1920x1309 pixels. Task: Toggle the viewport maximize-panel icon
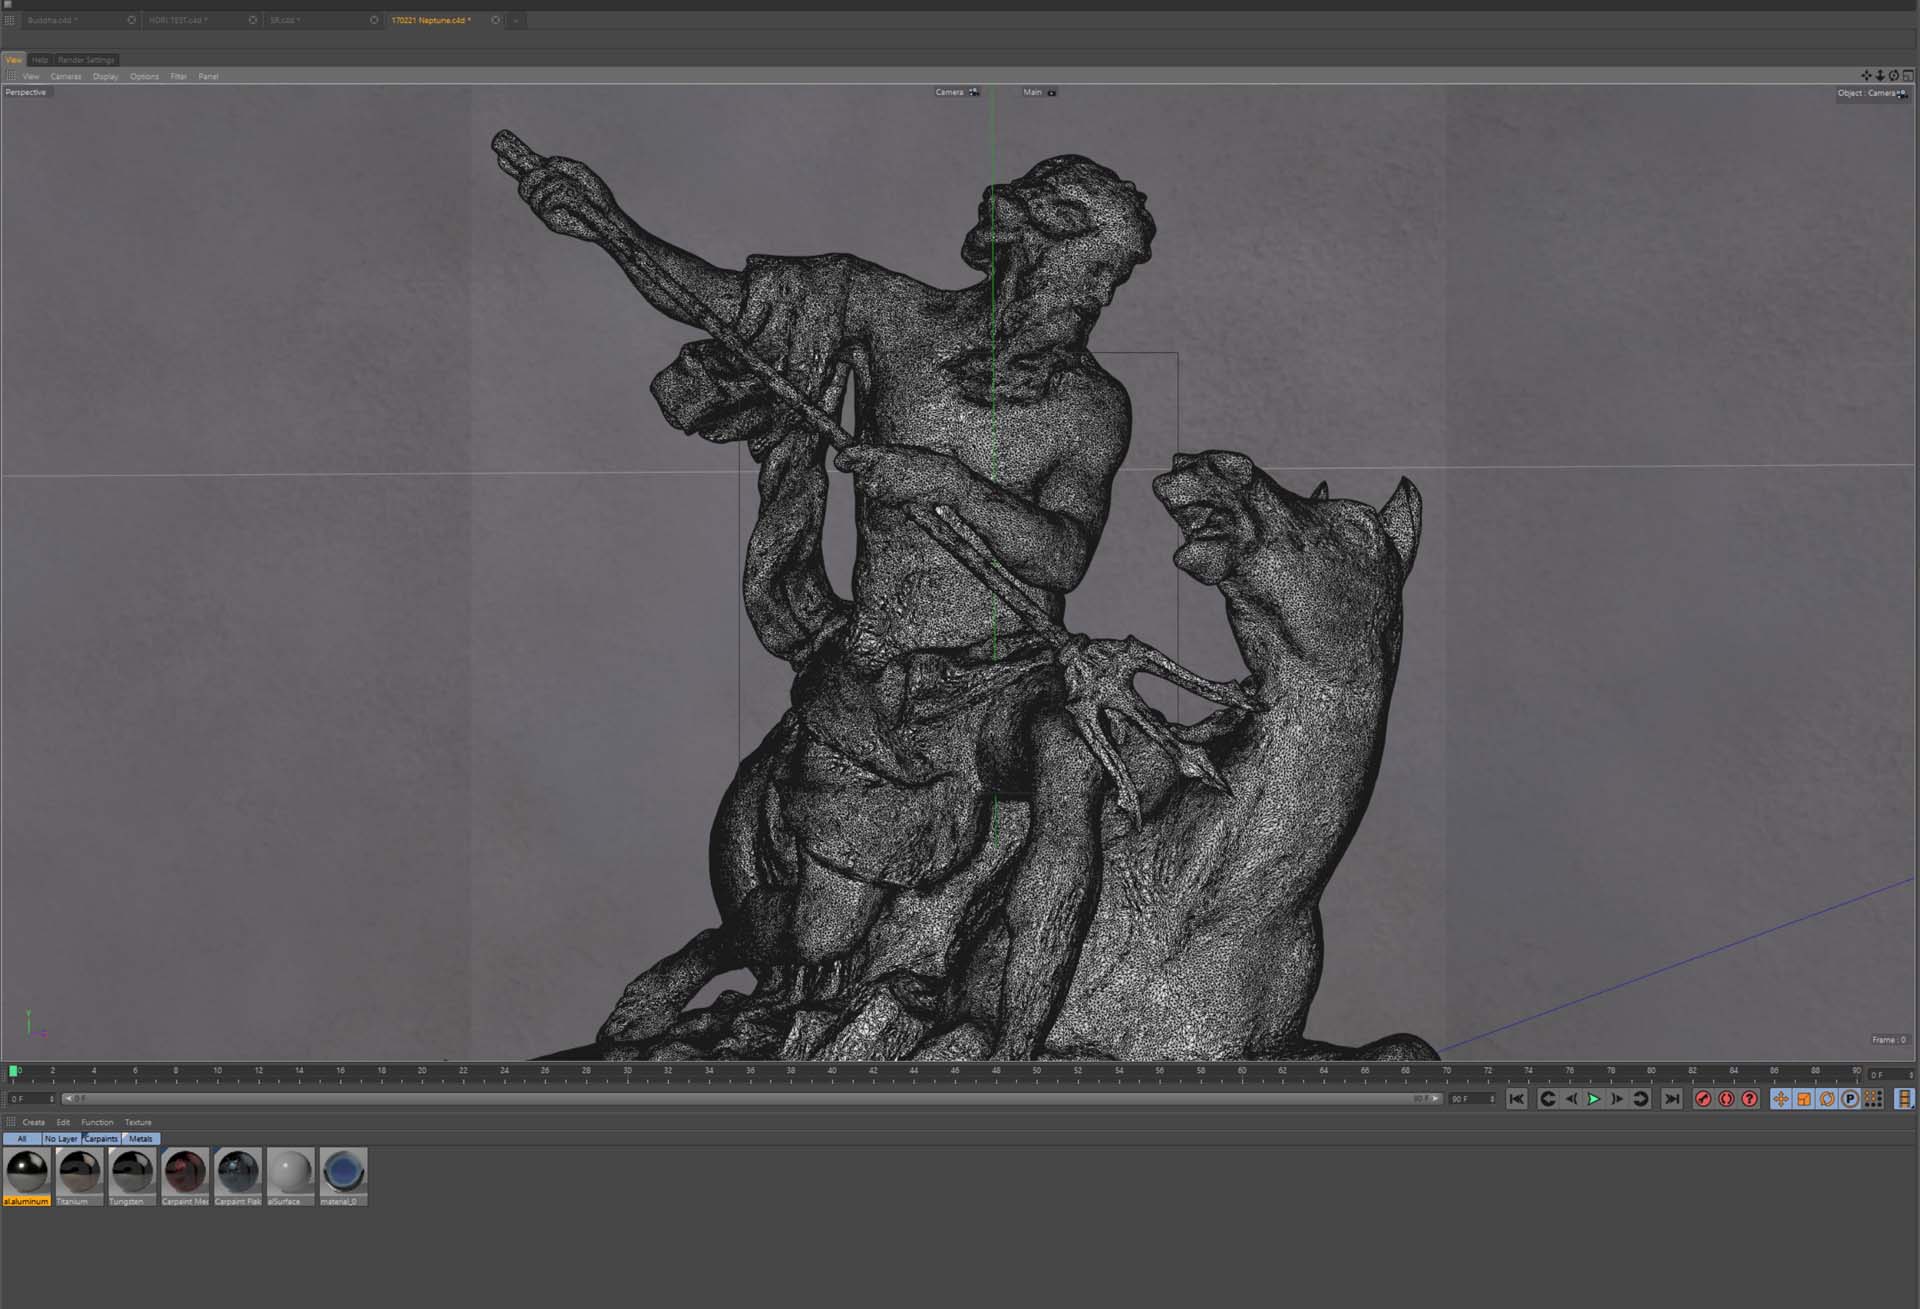[1908, 76]
